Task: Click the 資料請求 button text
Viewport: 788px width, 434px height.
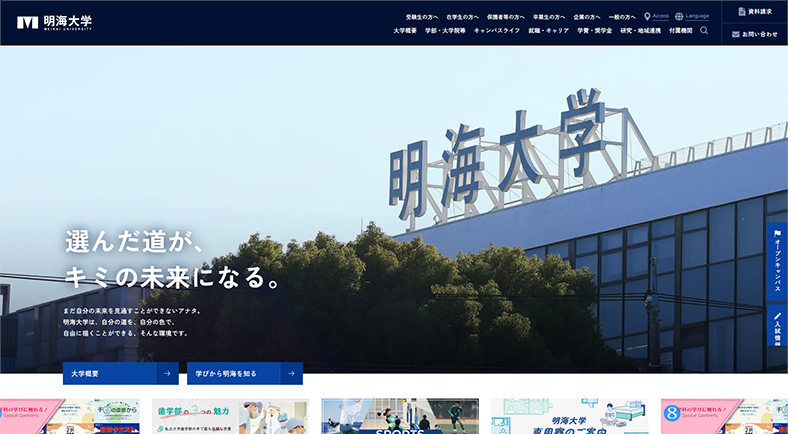Action: click(x=760, y=12)
